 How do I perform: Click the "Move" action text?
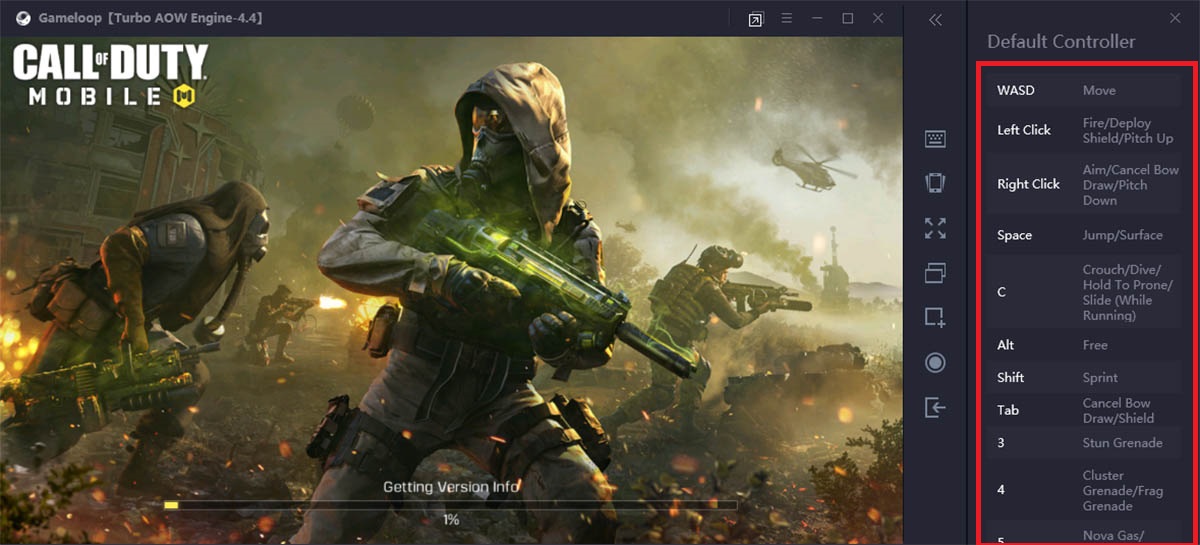point(1099,90)
